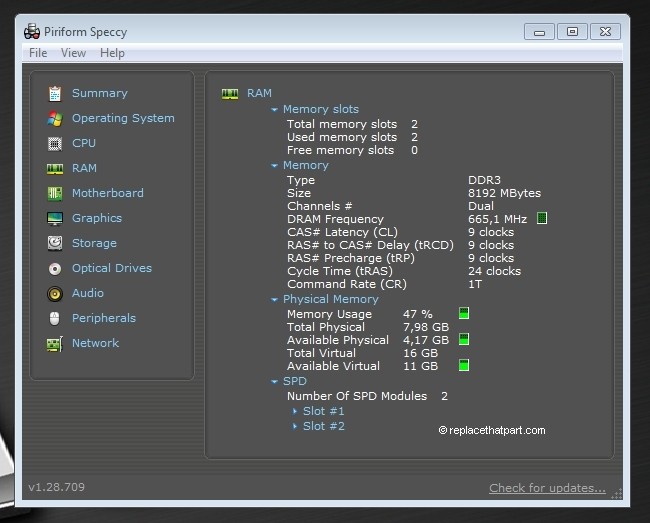Open the Help menu
The height and width of the screenshot is (523, 650).
click(112, 53)
